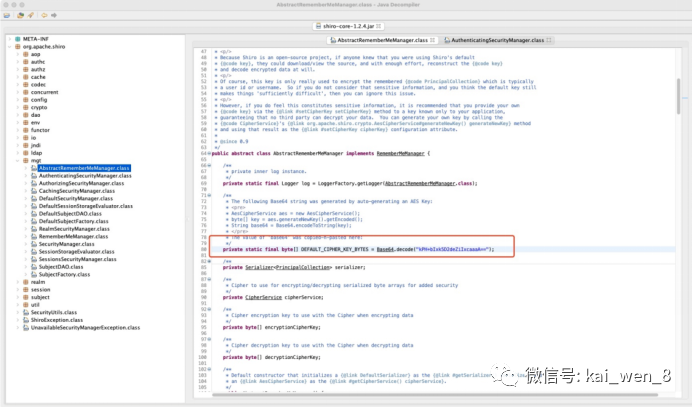Open AuthenticatingSecurityManager.class in the tree
693x407 pixels.
85,175
